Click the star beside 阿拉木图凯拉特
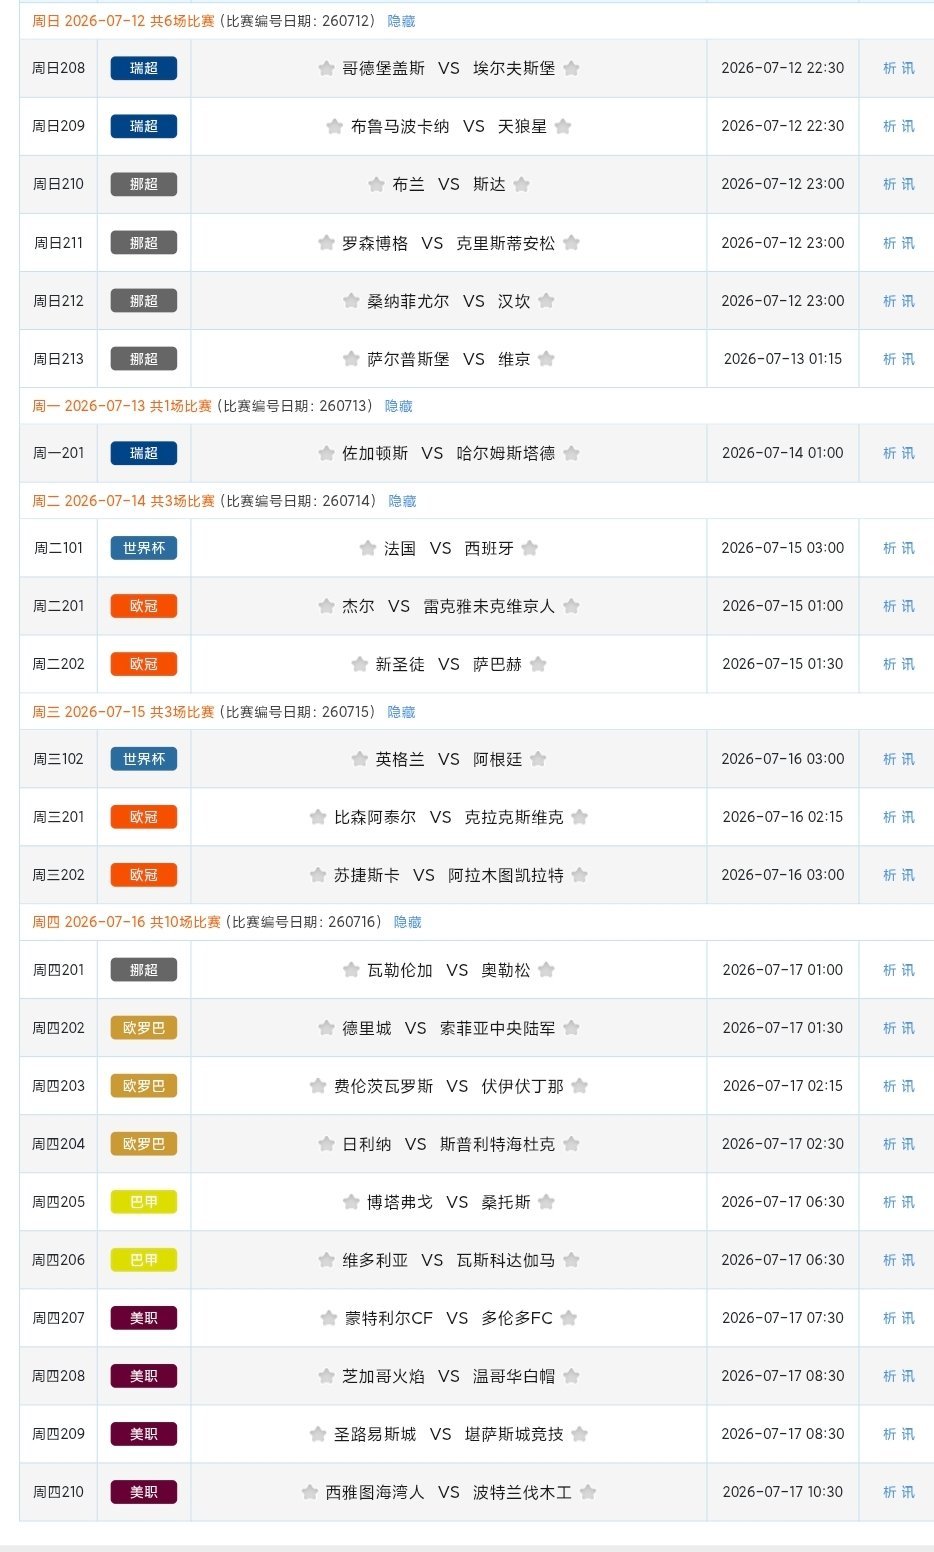Screen dimensions: 934x1552 point(579,875)
